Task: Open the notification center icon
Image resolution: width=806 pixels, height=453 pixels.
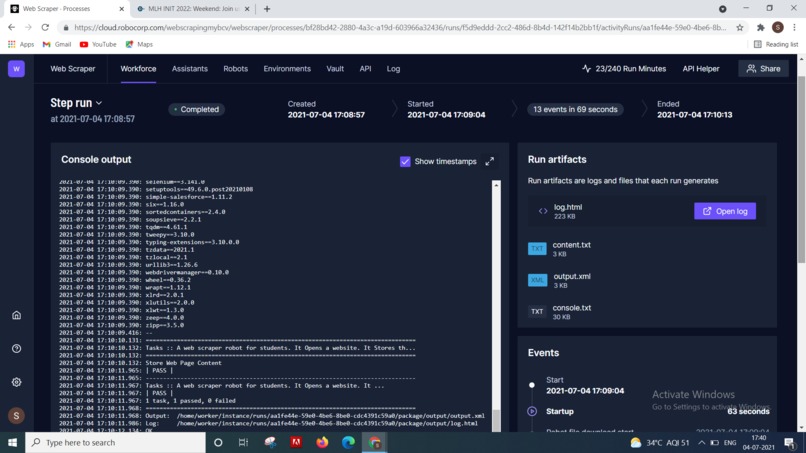Action: 791,442
